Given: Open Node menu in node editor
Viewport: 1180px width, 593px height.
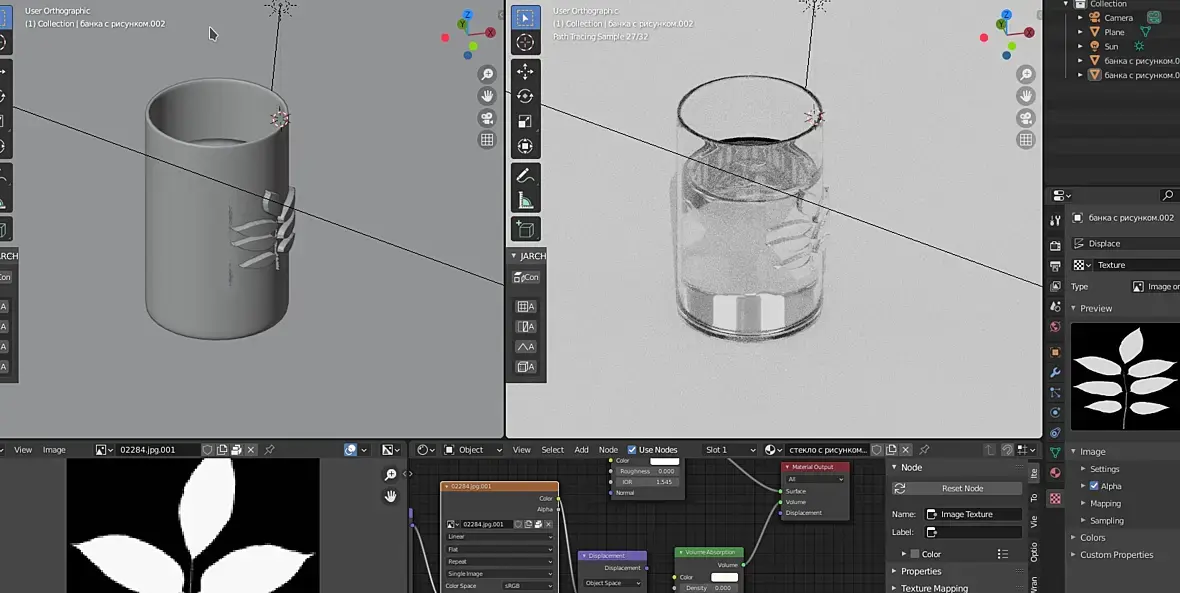Looking at the screenshot, I should [x=608, y=450].
